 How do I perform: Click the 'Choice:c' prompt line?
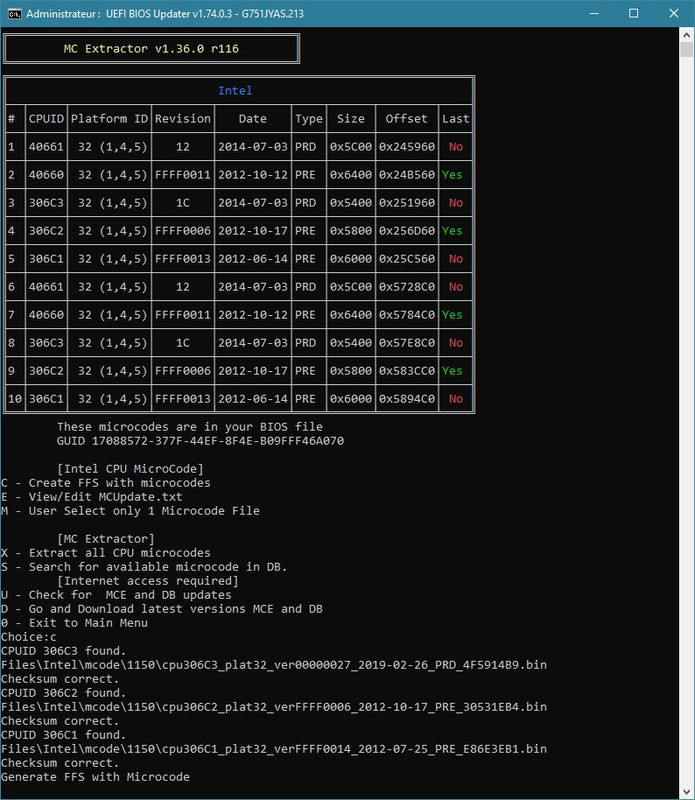(x=29, y=637)
